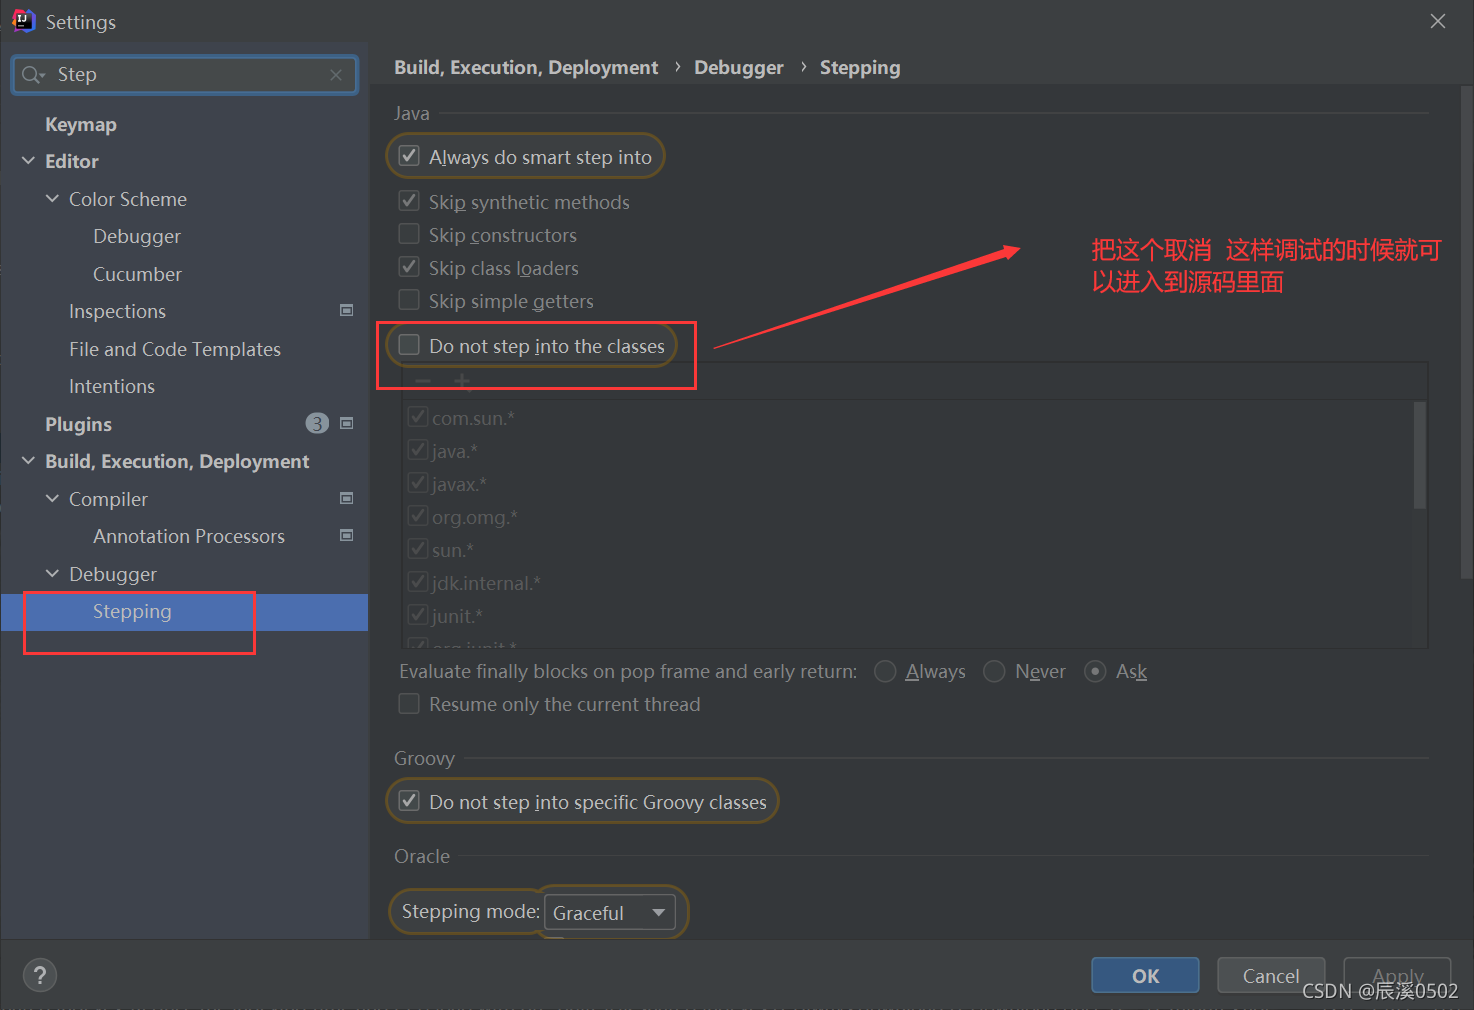The image size is (1474, 1010).
Task: Click the Apply button
Action: (1397, 976)
